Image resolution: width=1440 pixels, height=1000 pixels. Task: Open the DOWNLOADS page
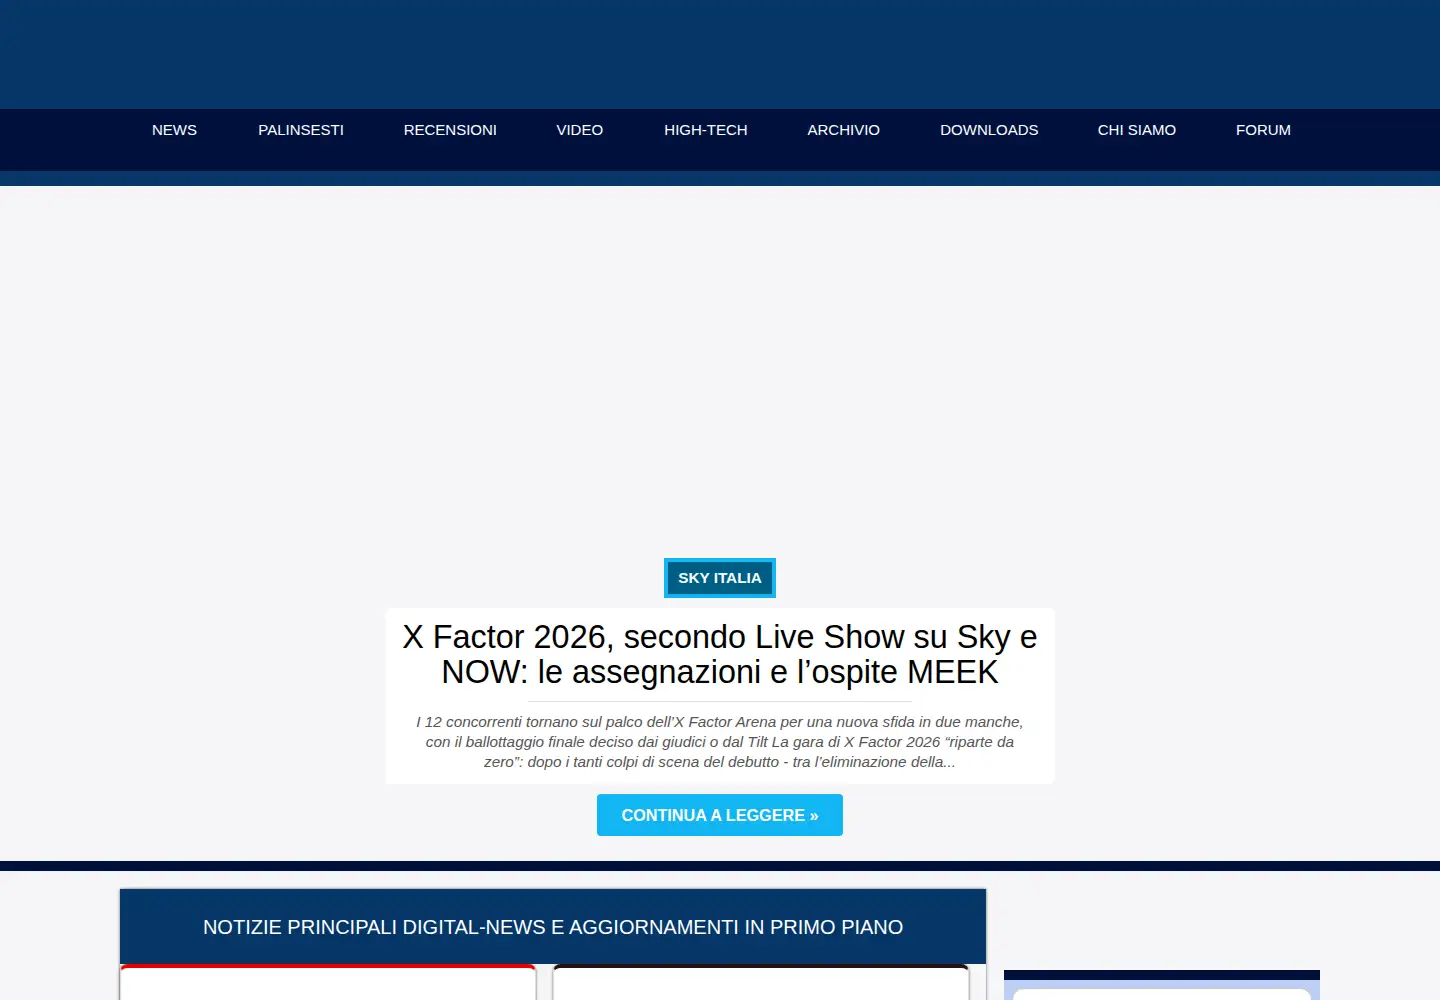click(x=989, y=130)
